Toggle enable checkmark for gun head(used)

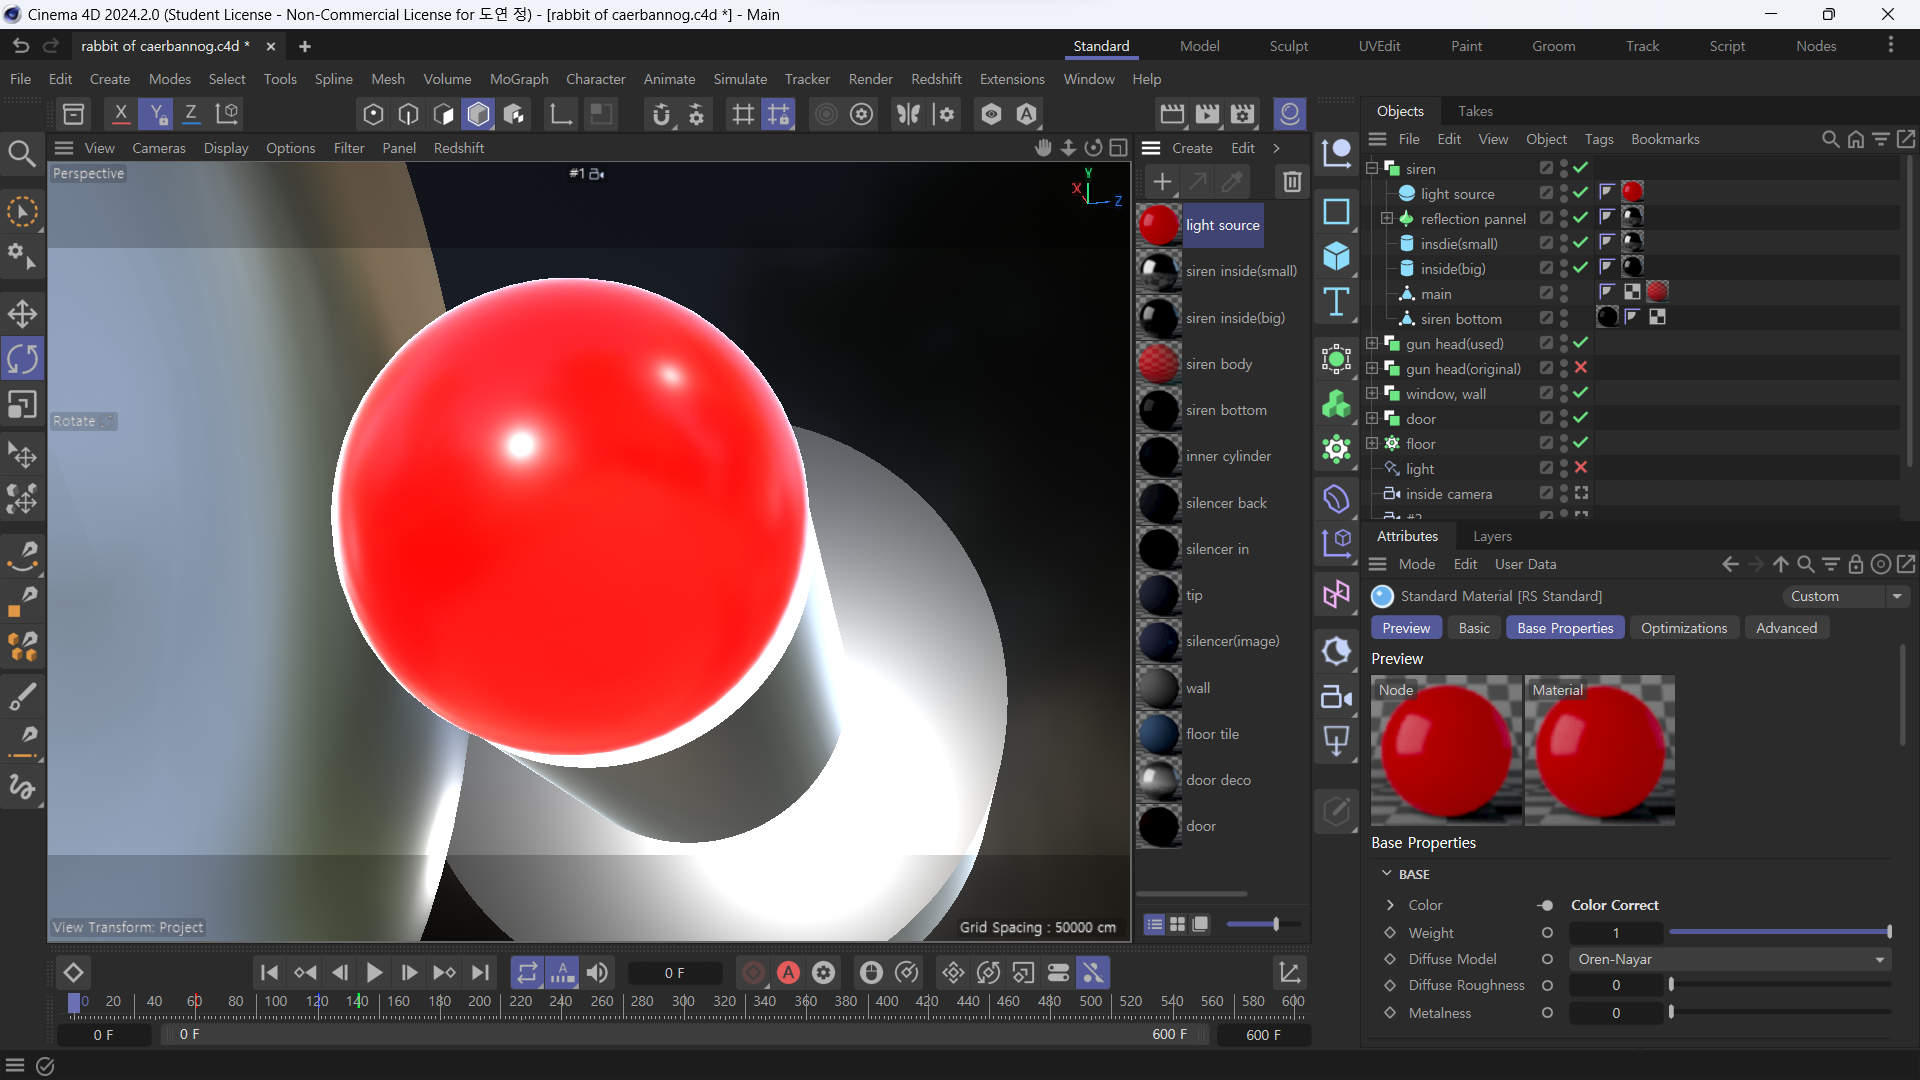pos(1581,343)
